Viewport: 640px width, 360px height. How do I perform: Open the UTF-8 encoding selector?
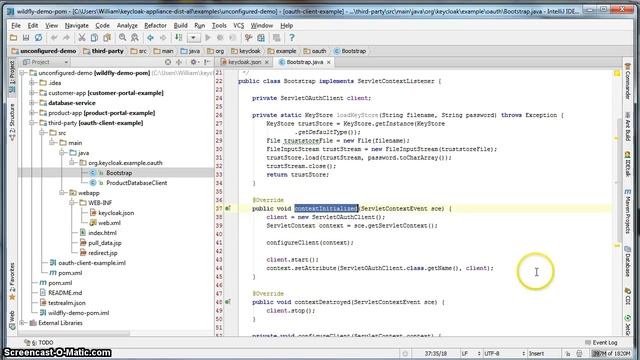click(504, 353)
